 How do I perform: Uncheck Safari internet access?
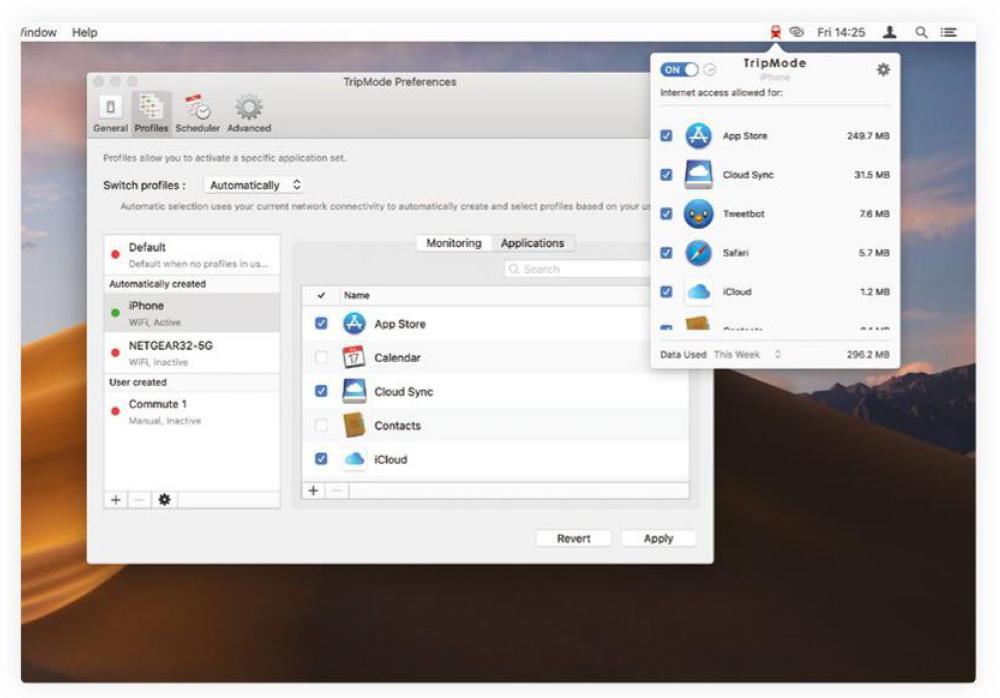coord(666,253)
